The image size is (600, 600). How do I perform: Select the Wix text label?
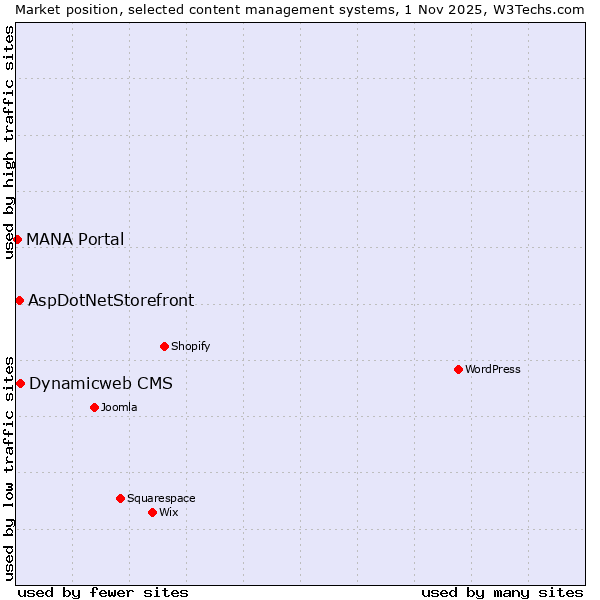pos(168,512)
